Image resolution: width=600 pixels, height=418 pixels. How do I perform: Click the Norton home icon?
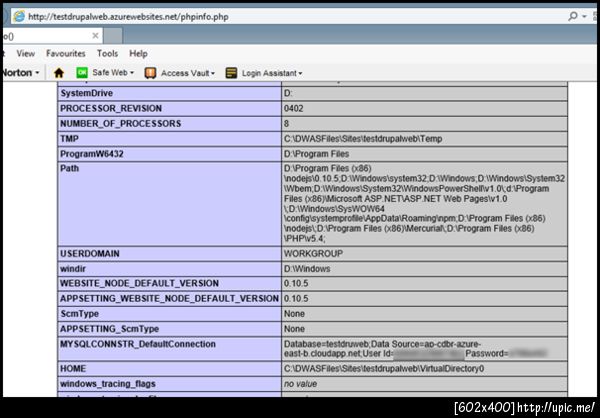click(59, 73)
